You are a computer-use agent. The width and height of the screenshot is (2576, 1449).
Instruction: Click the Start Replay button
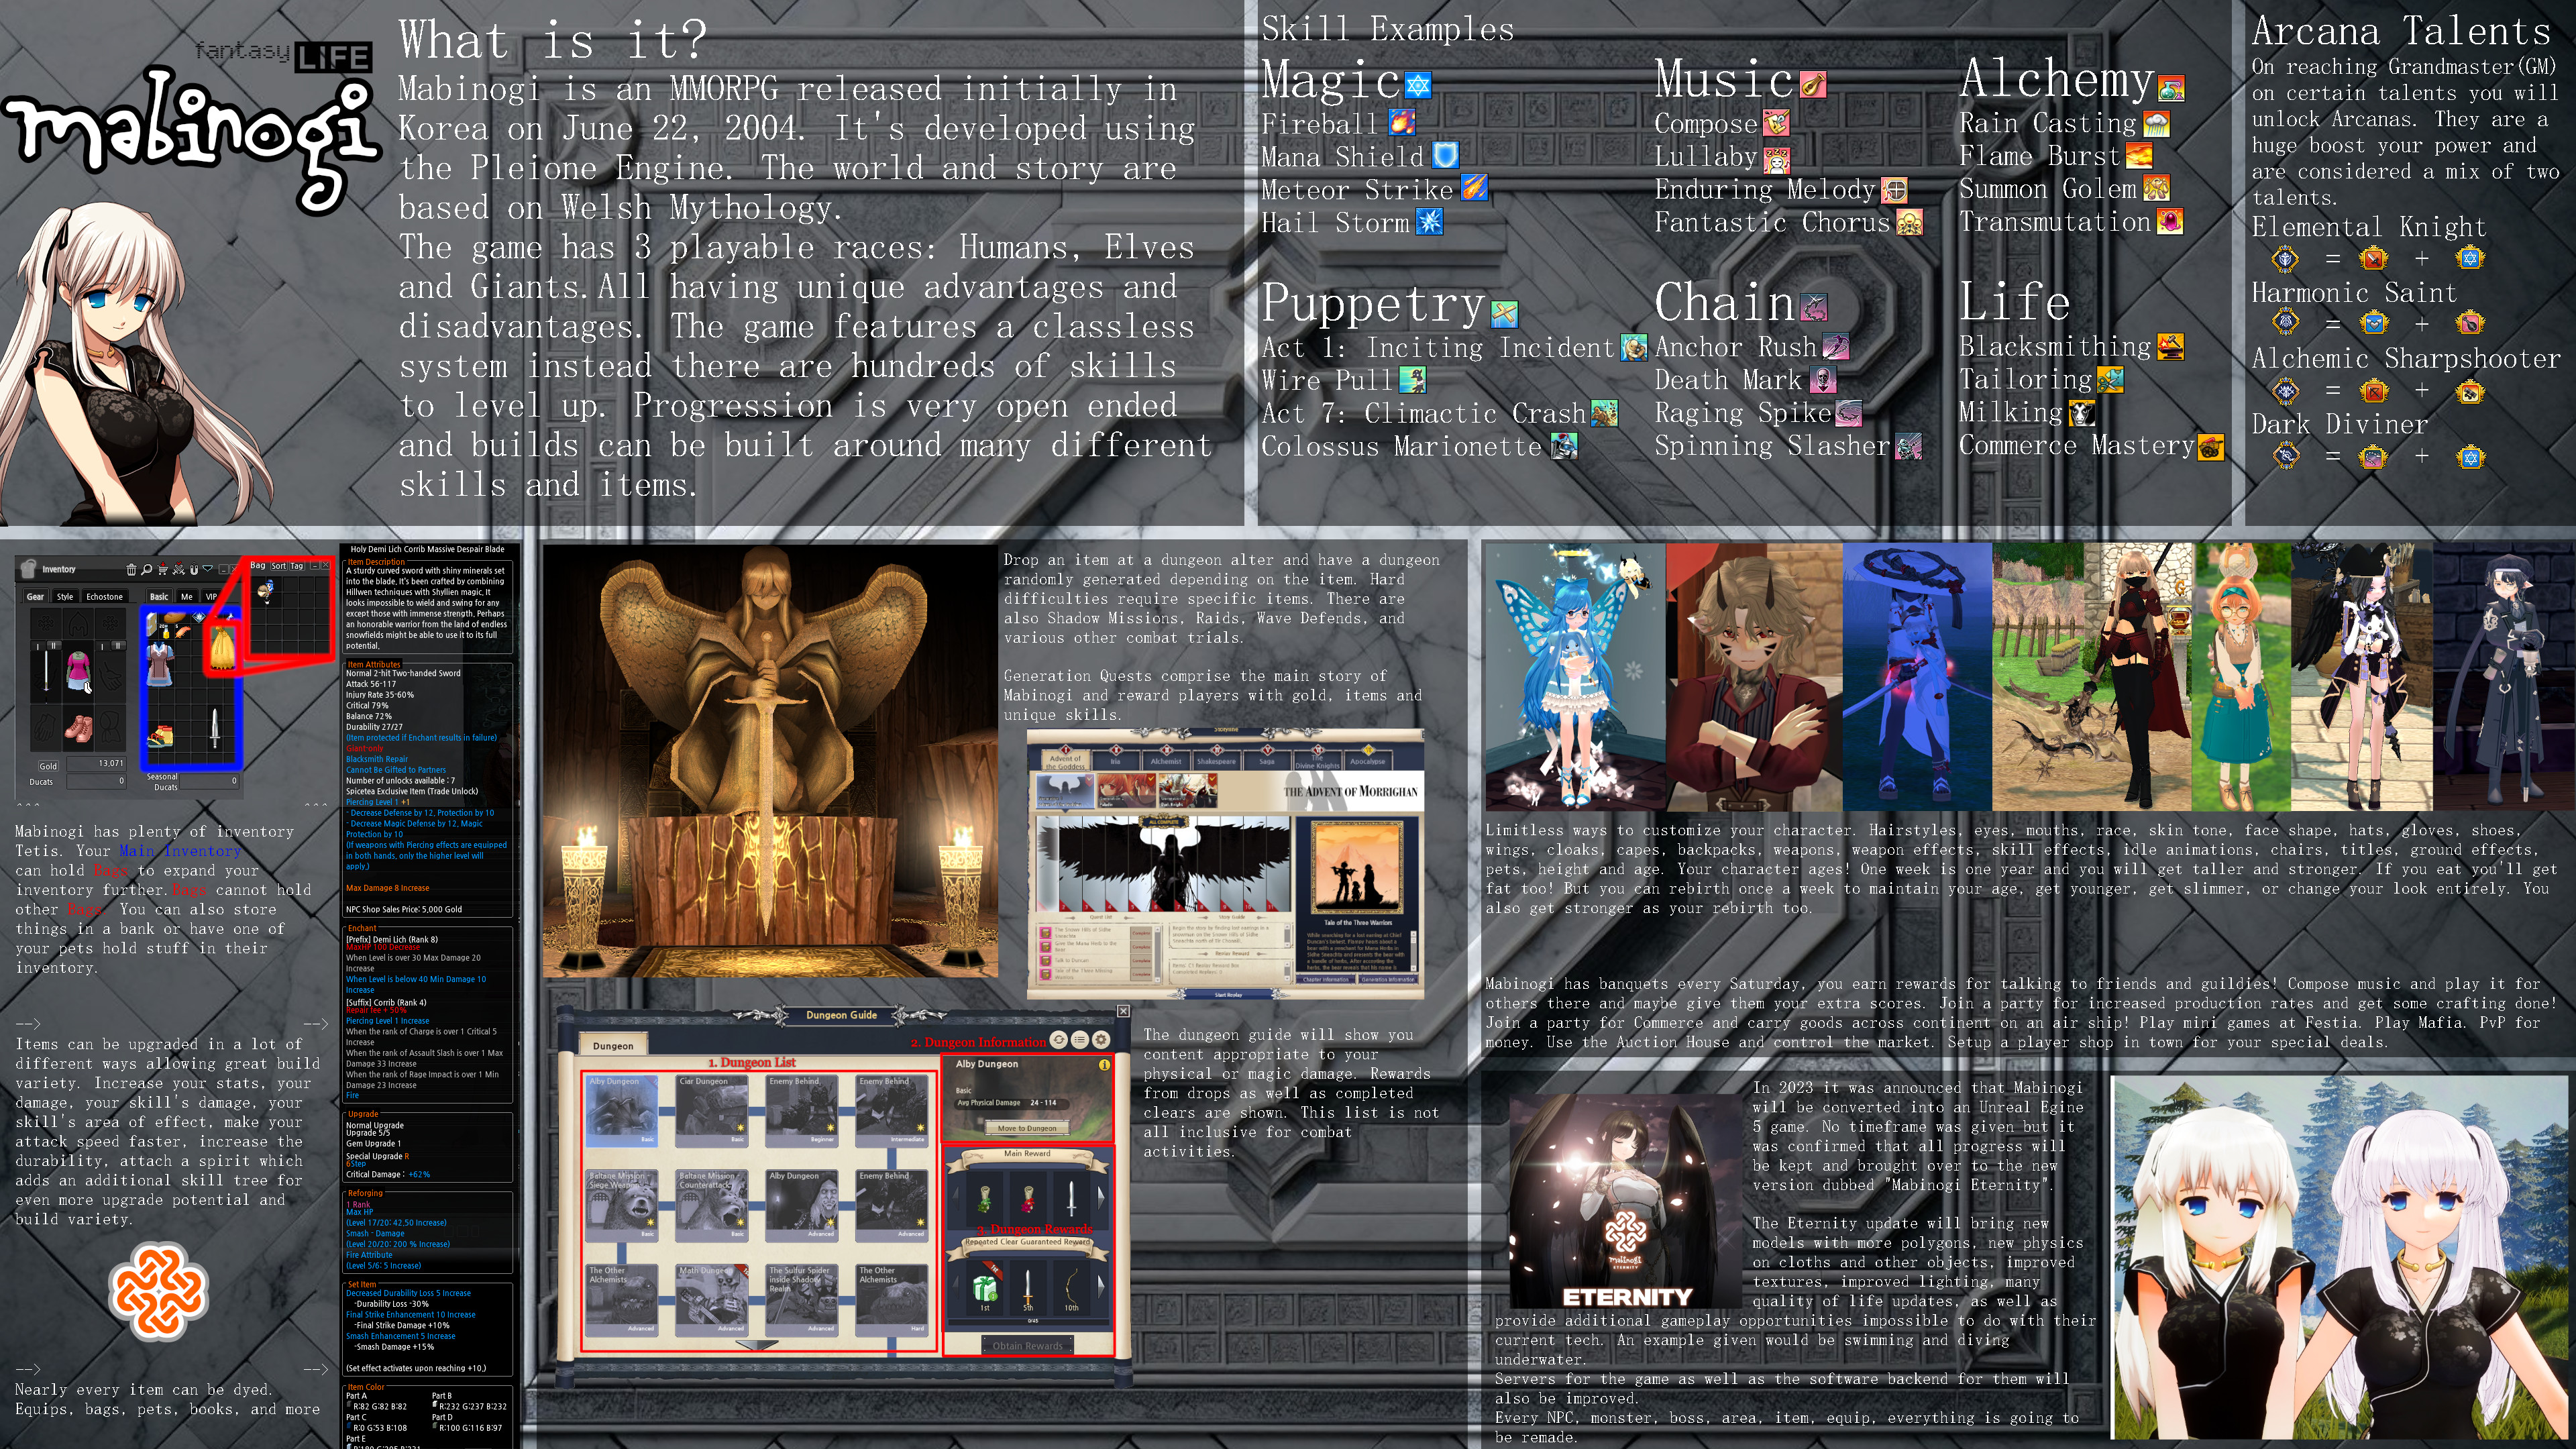tap(1229, 995)
